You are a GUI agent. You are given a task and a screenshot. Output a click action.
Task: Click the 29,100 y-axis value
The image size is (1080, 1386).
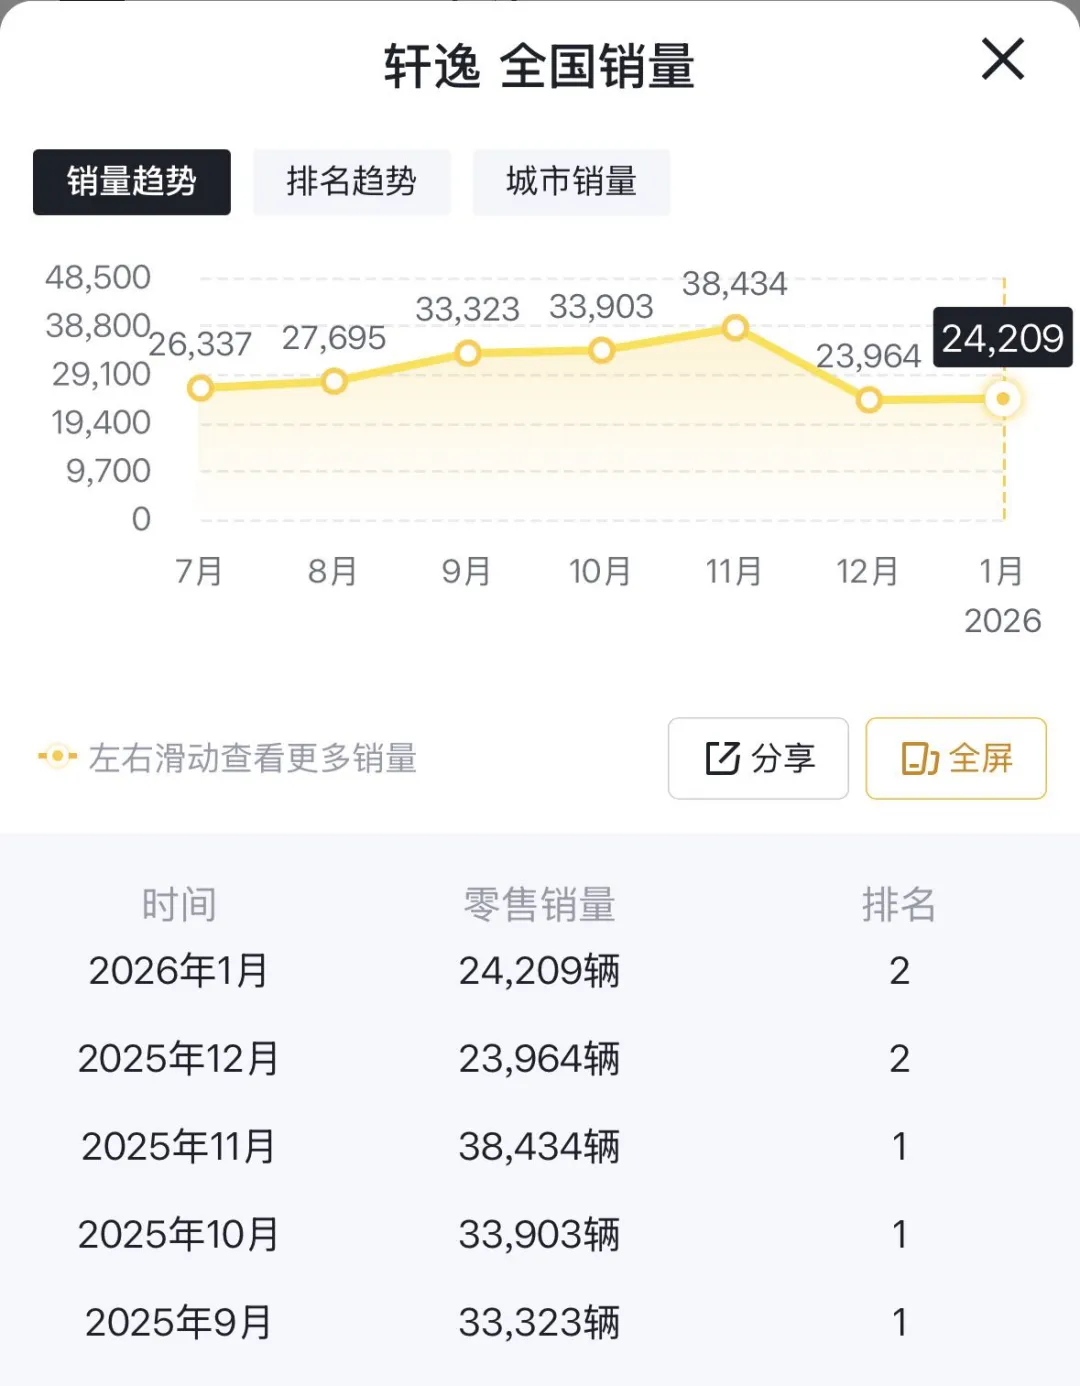pos(101,374)
